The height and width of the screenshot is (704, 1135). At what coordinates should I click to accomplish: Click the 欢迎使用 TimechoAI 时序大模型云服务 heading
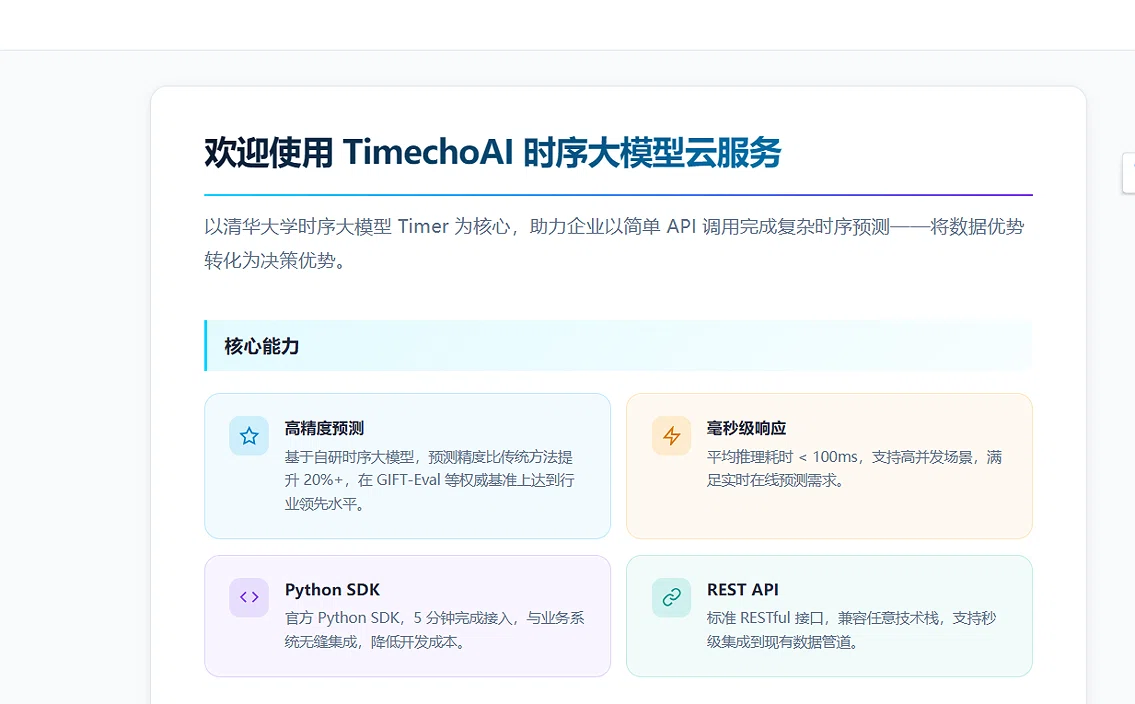492,153
